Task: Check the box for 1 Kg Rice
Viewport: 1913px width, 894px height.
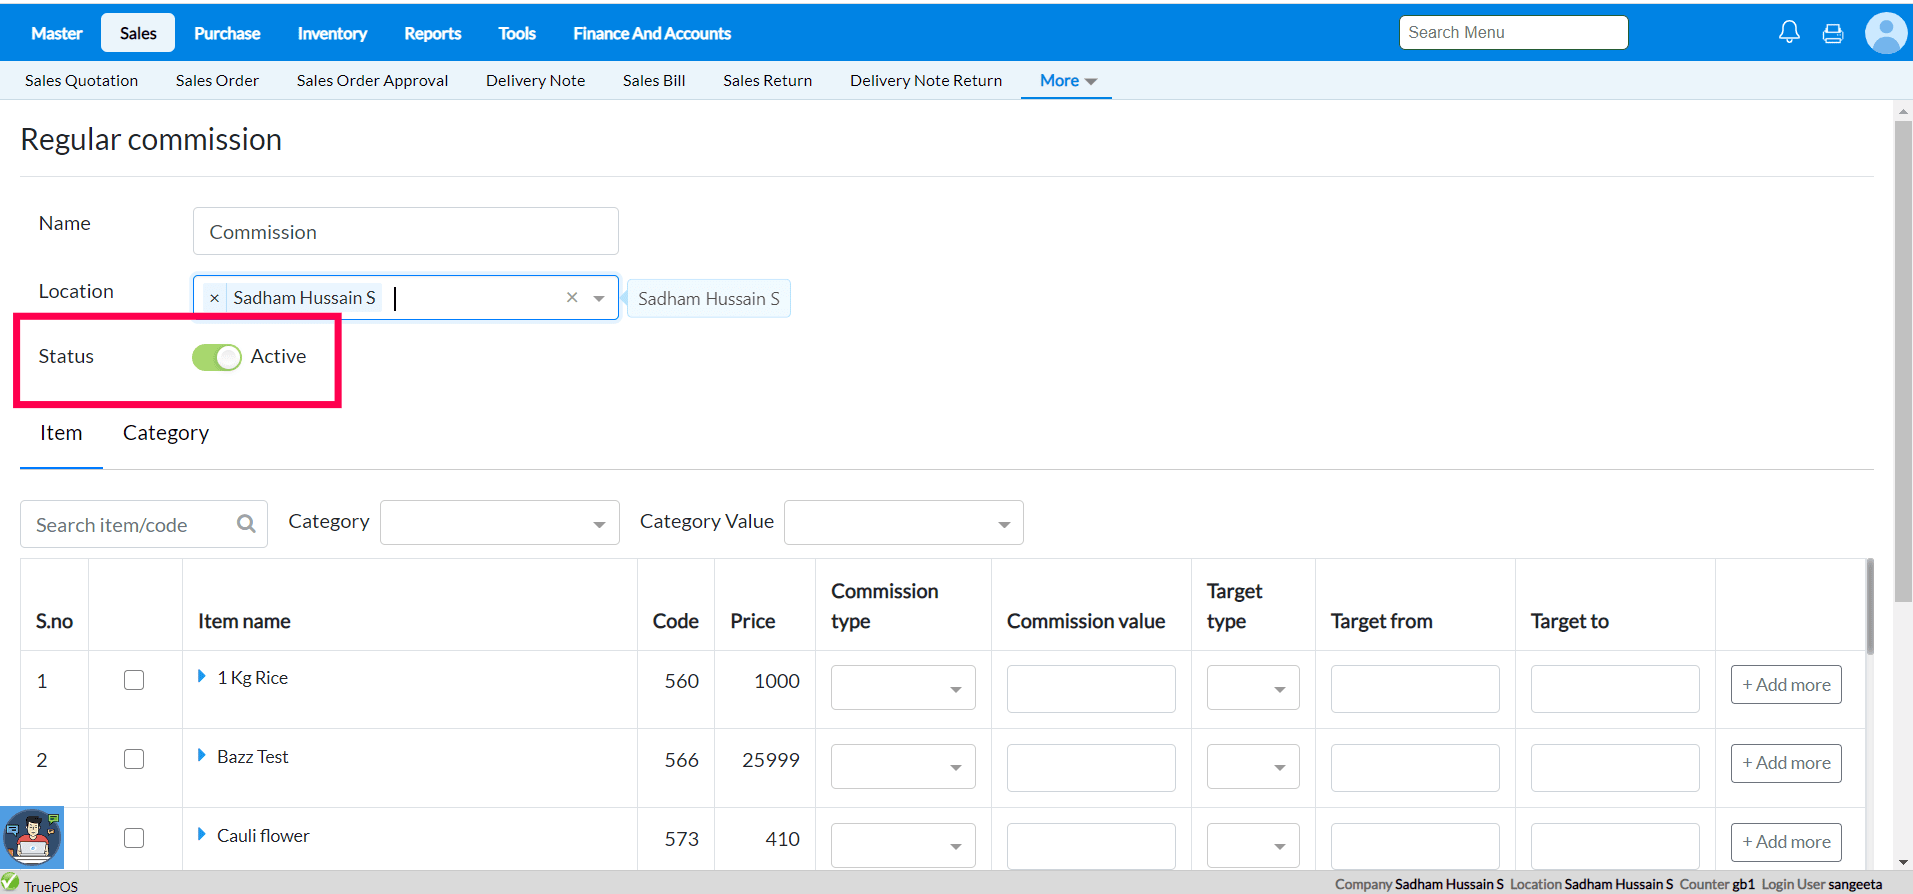Action: (134, 680)
